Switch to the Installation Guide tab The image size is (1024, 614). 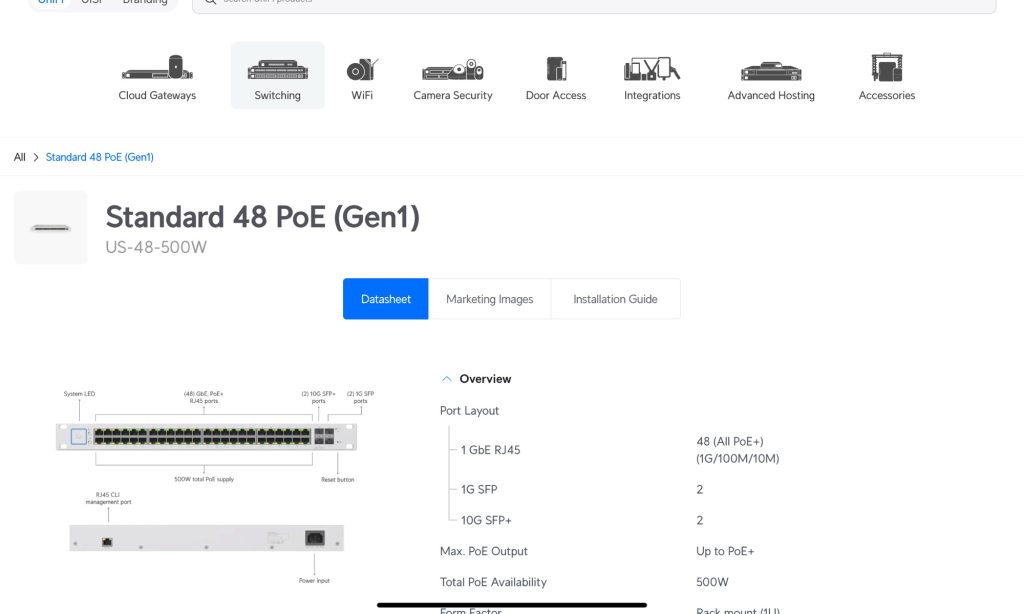point(615,299)
